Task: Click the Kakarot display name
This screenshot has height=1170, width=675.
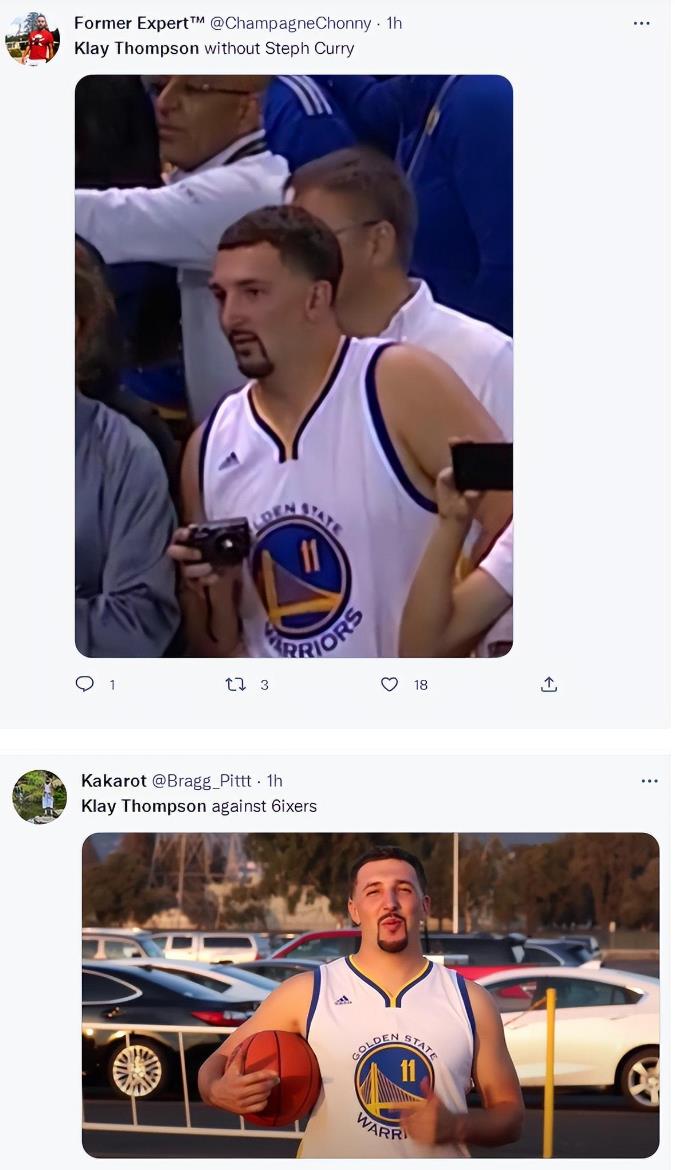Action: [x=113, y=781]
